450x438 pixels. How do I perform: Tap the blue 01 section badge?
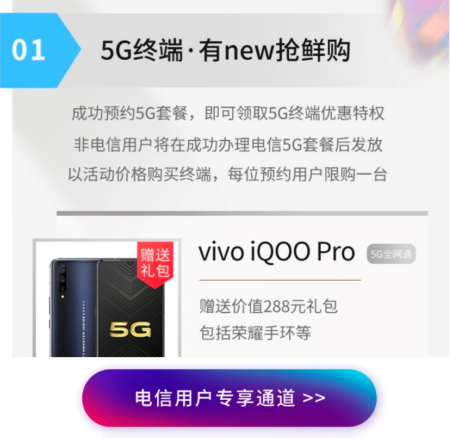coord(40,50)
